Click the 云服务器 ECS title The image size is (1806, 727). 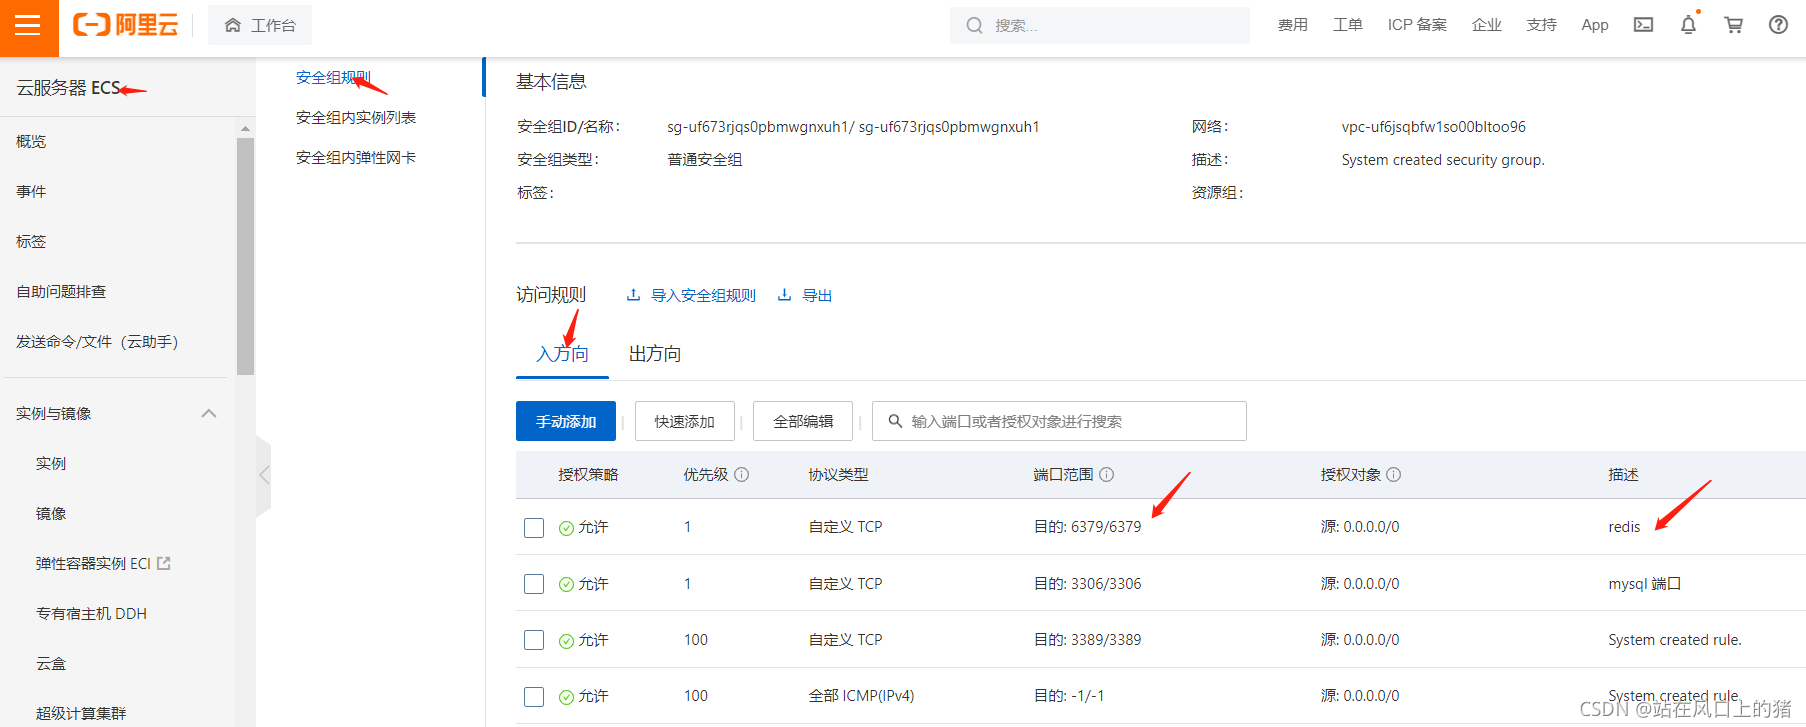68,88
